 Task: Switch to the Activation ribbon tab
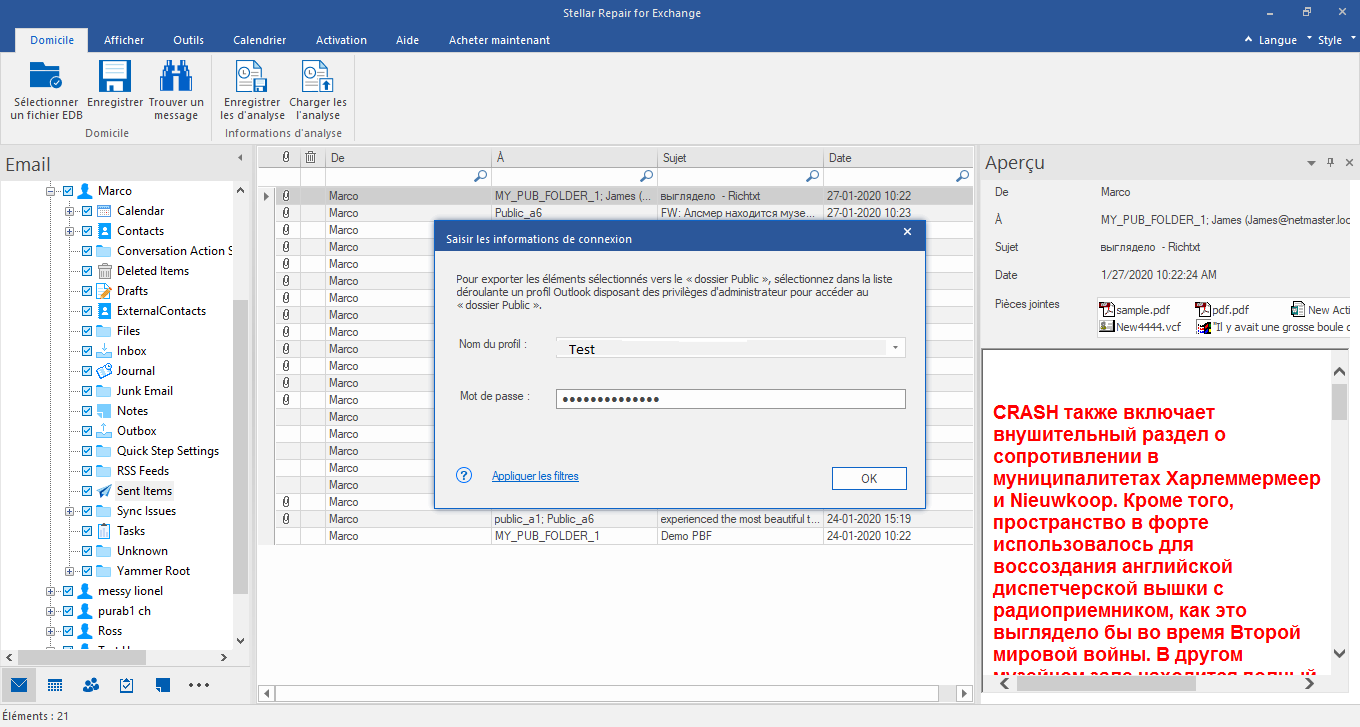pyautogui.click(x=341, y=40)
